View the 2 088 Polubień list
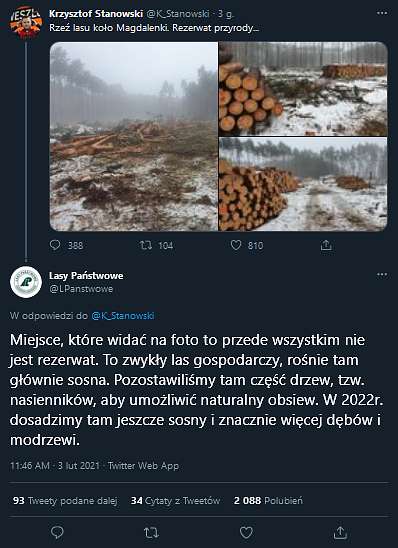This screenshot has height=548, width=398. 268,501
